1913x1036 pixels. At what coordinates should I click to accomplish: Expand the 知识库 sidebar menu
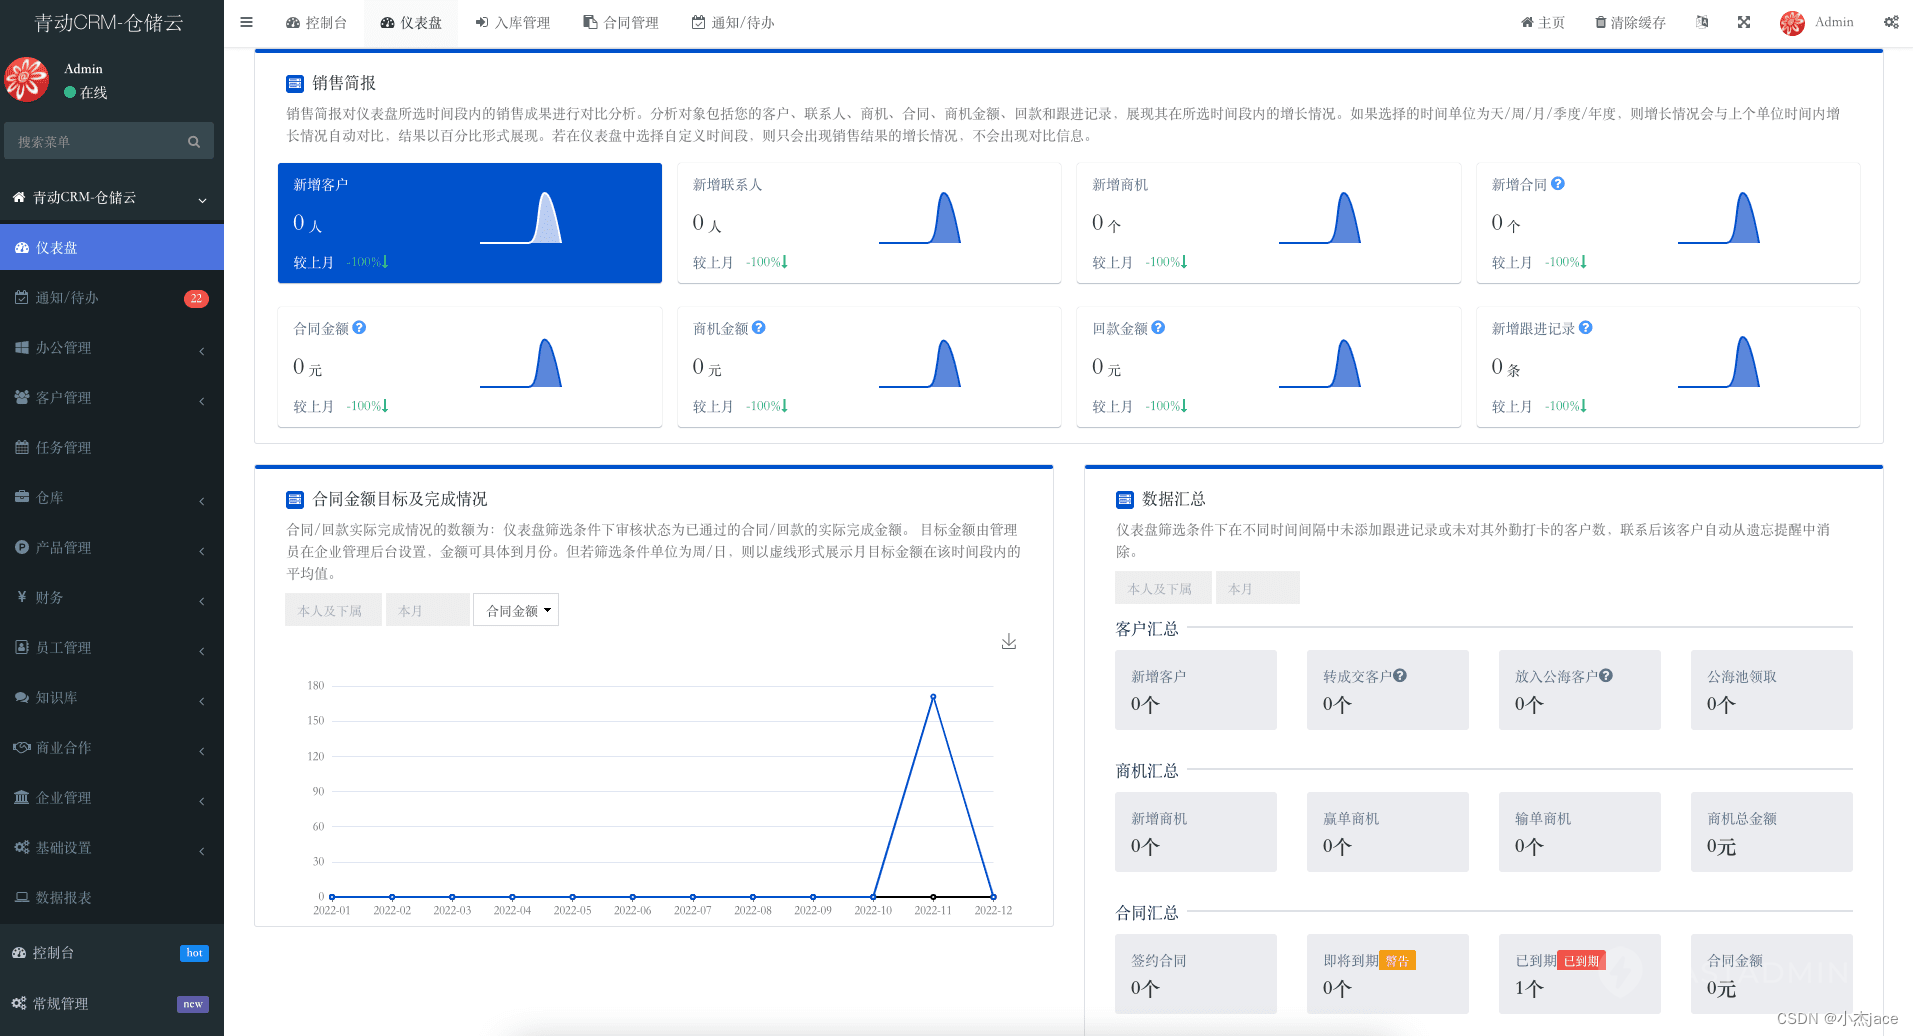(112, 697)
